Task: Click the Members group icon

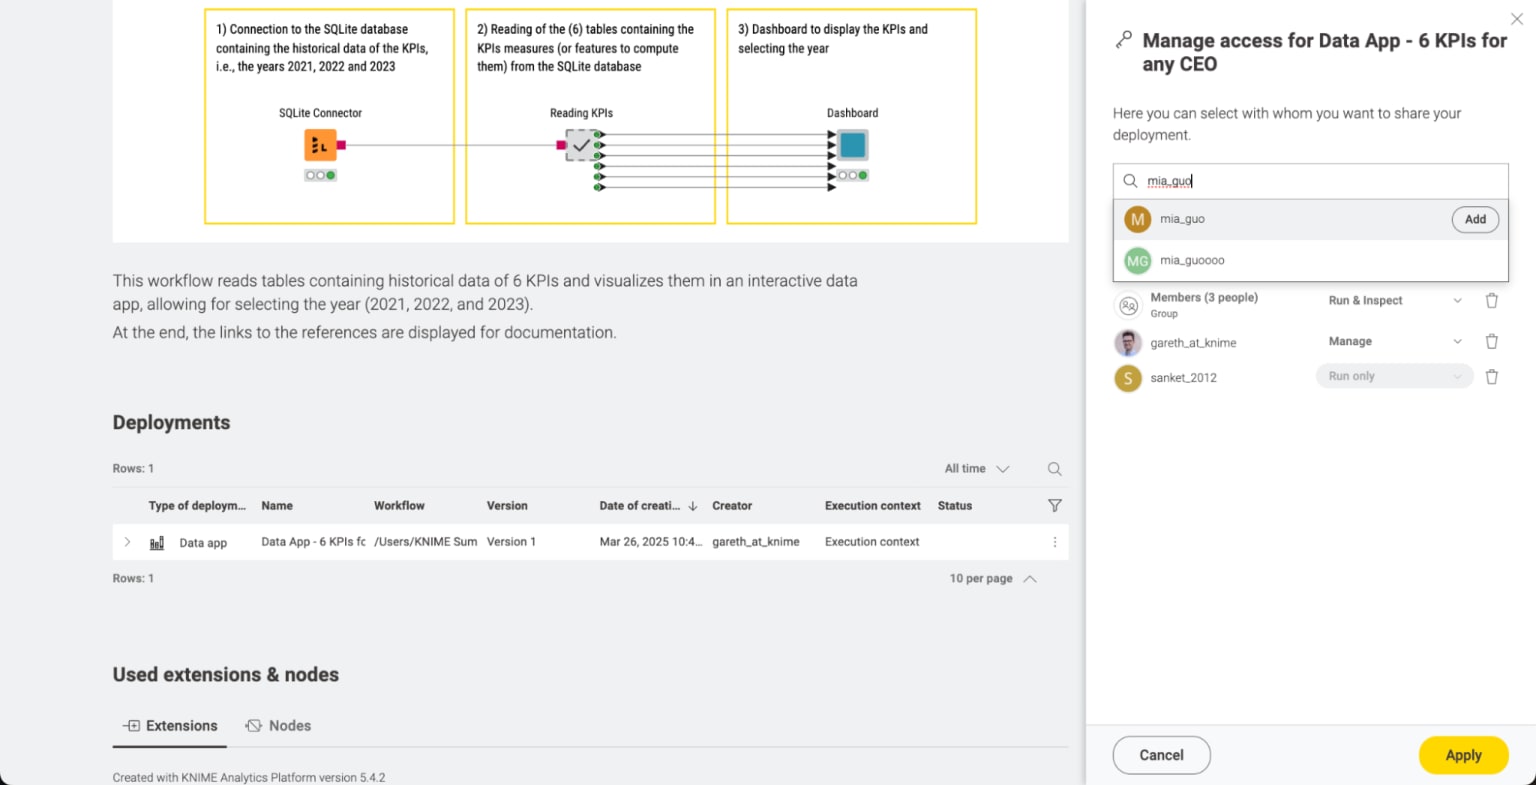Action: [1128, 305]
